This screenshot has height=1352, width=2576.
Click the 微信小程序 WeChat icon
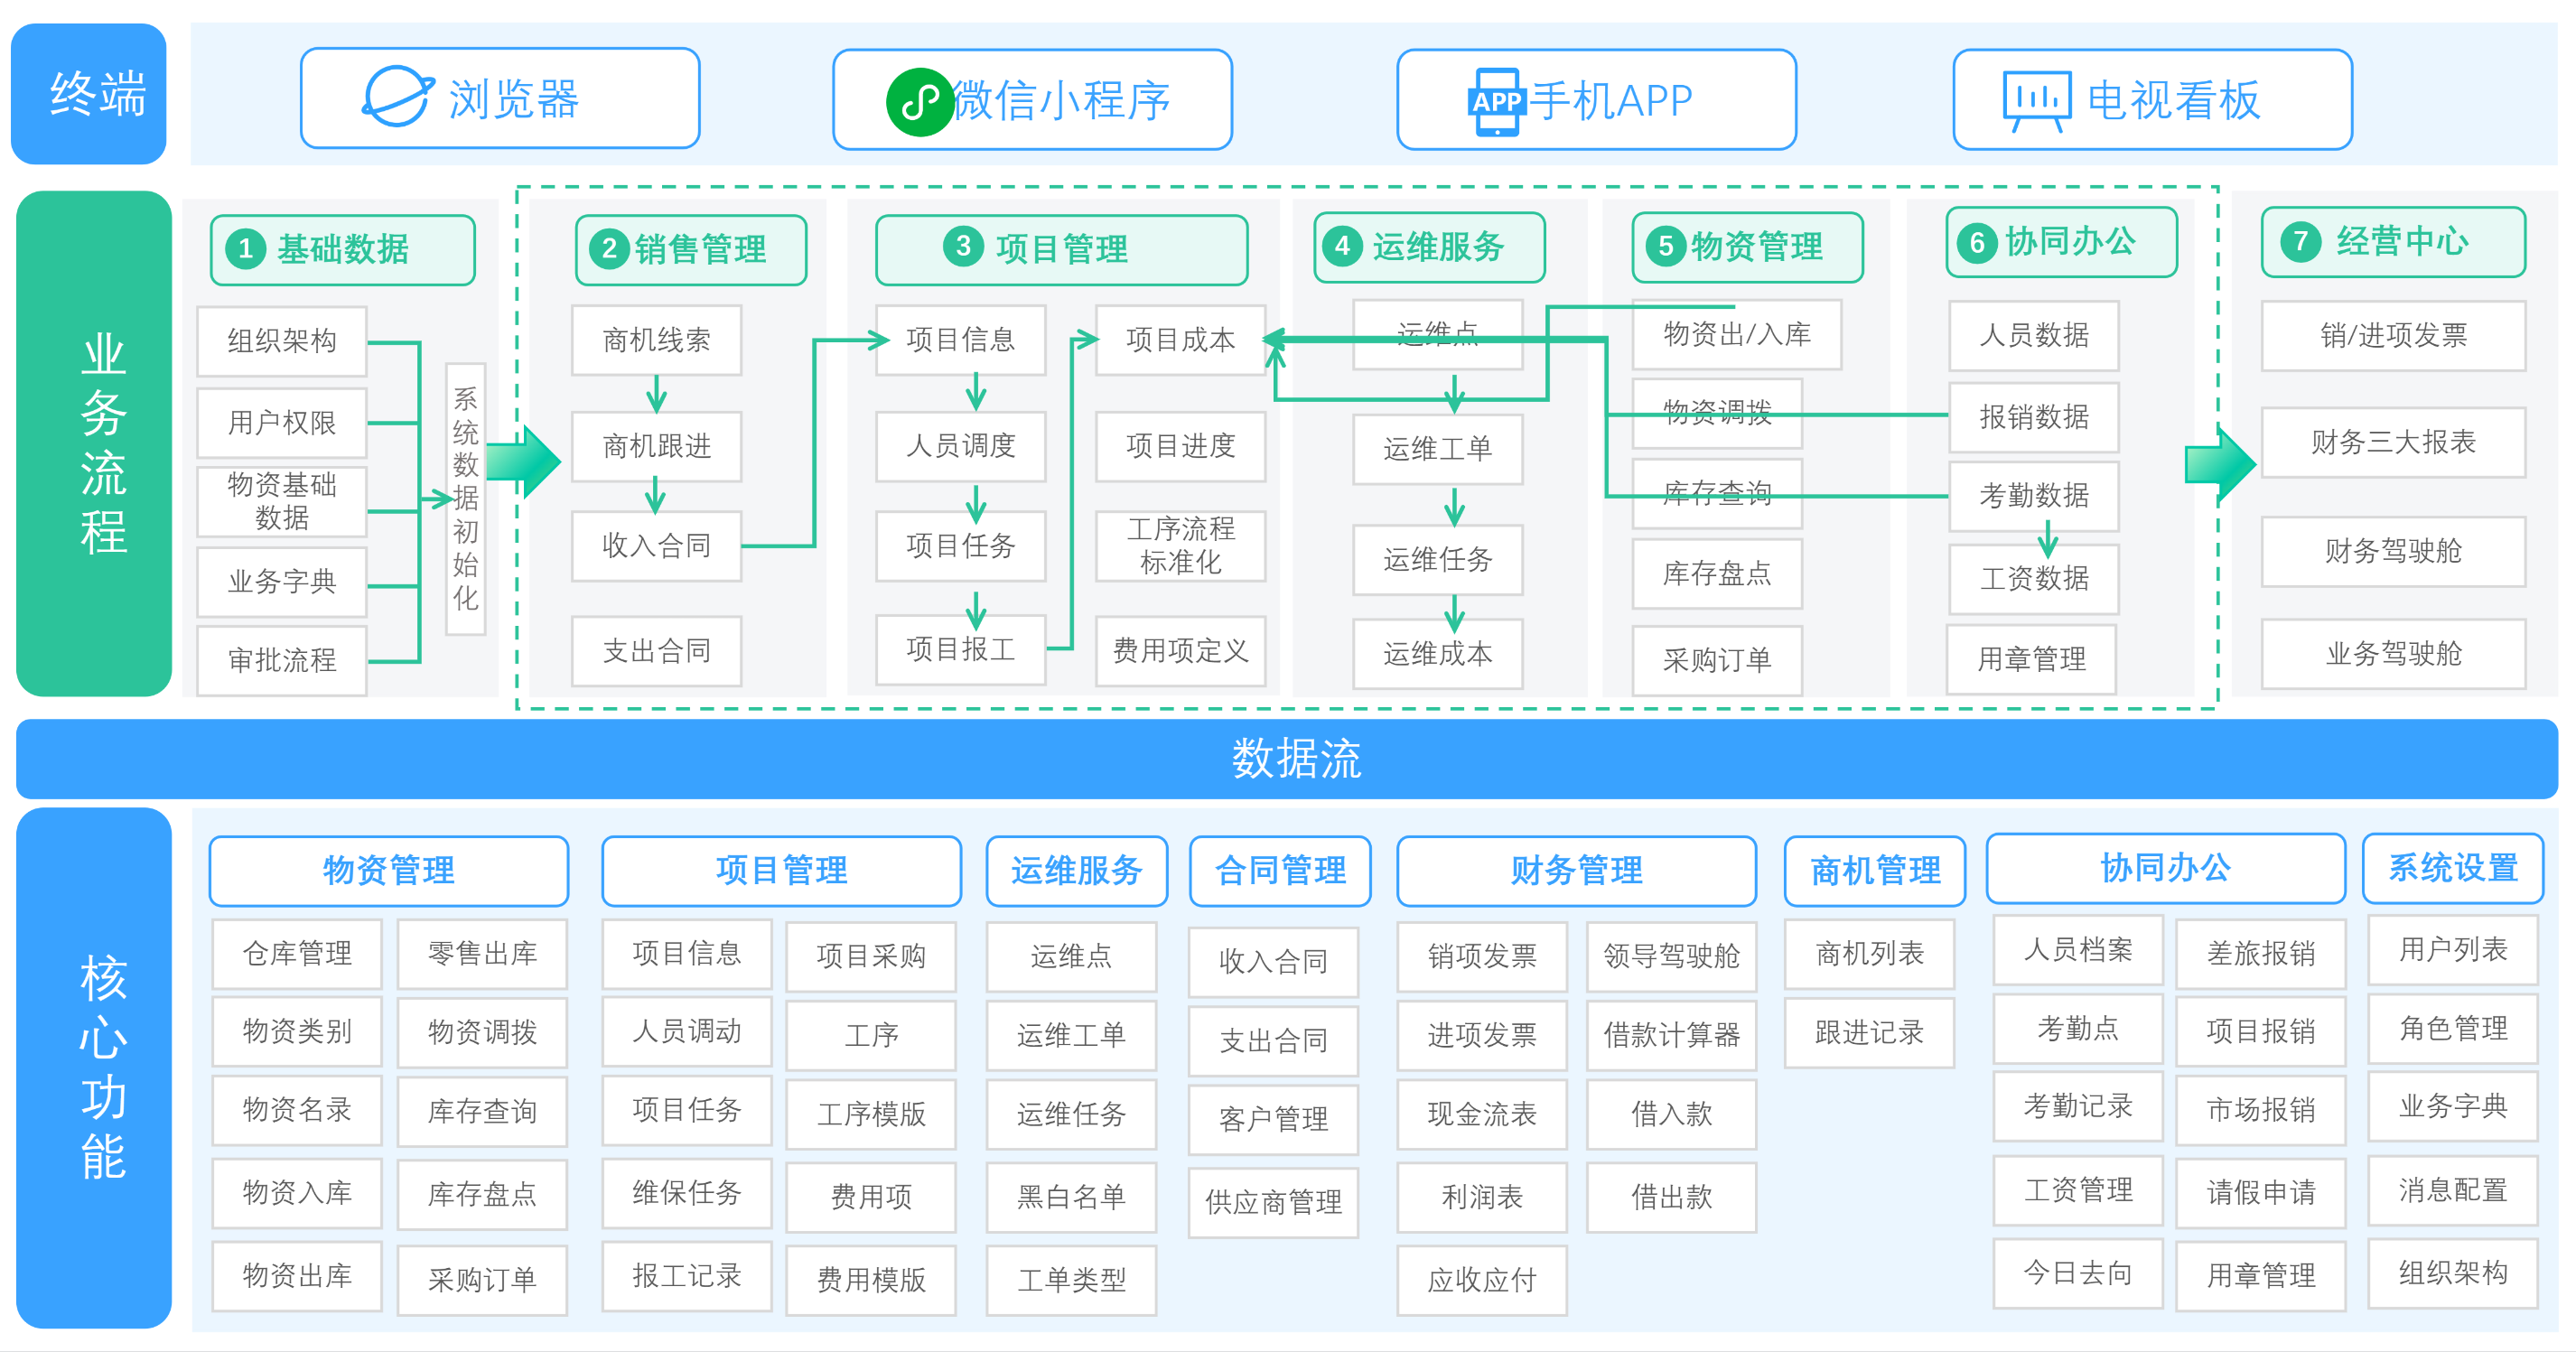[x=922, y=99]
